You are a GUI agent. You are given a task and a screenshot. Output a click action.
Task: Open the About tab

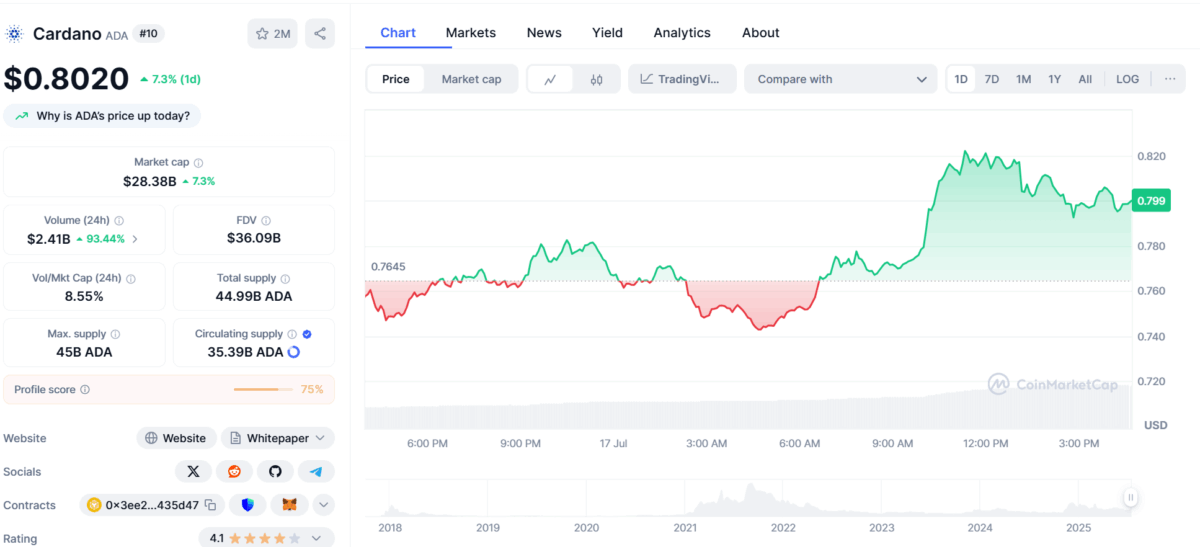pos(761,33)
